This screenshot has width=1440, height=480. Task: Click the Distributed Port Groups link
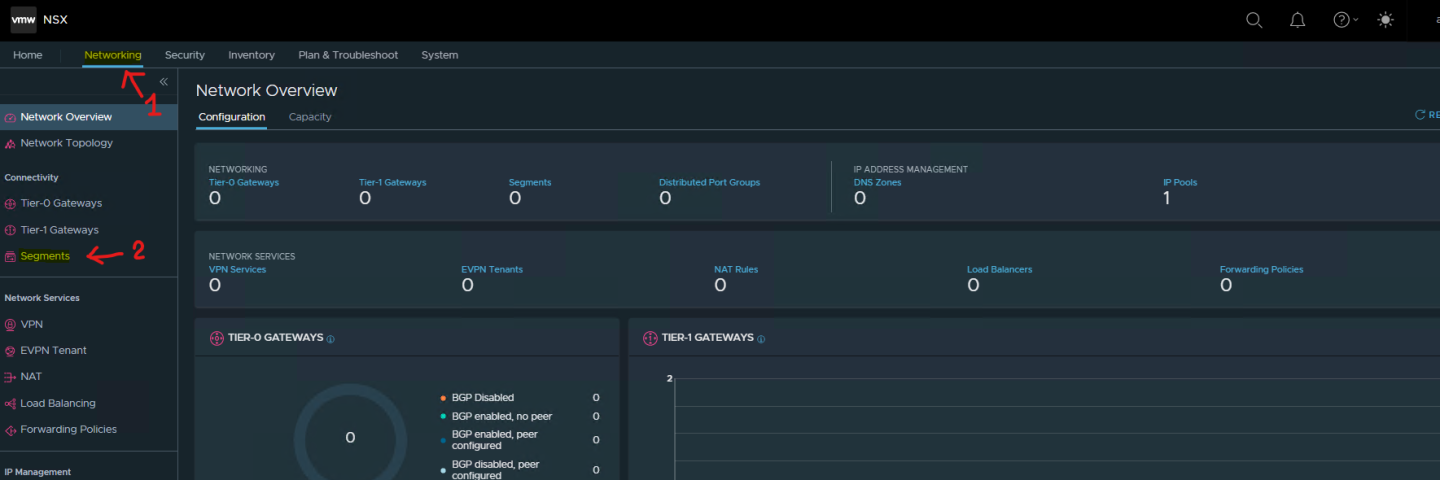(709, 183)
